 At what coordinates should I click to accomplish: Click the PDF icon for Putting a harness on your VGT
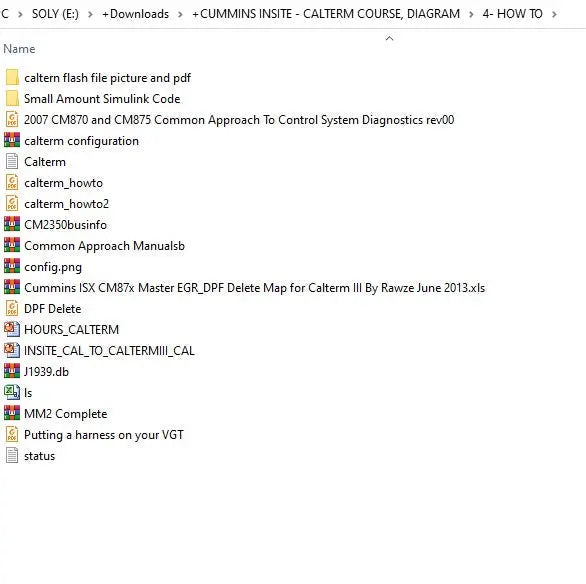[12, 435]
